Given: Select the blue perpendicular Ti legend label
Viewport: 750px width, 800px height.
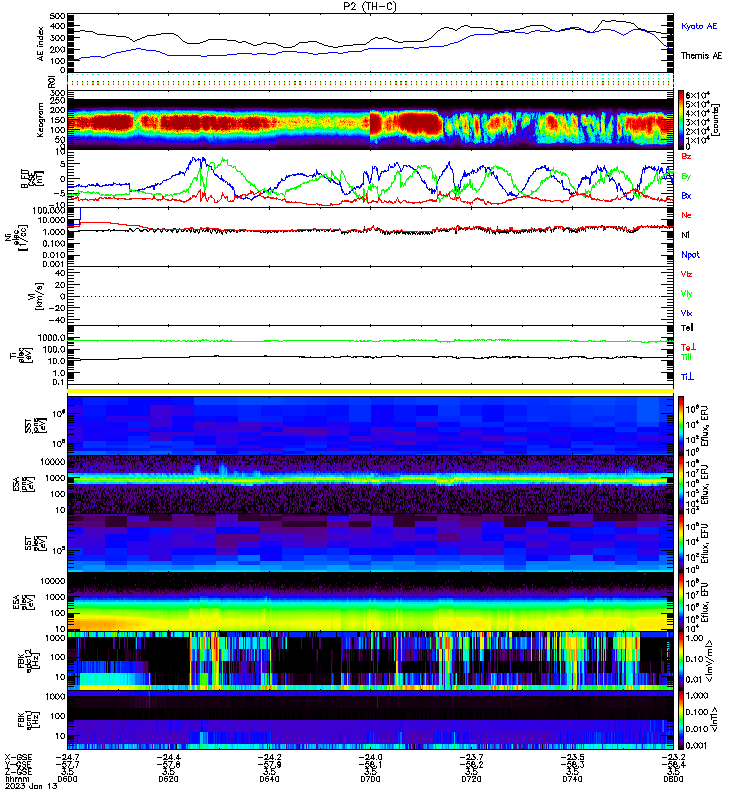Looking at the screenshot, I should (x=687, y=377).
